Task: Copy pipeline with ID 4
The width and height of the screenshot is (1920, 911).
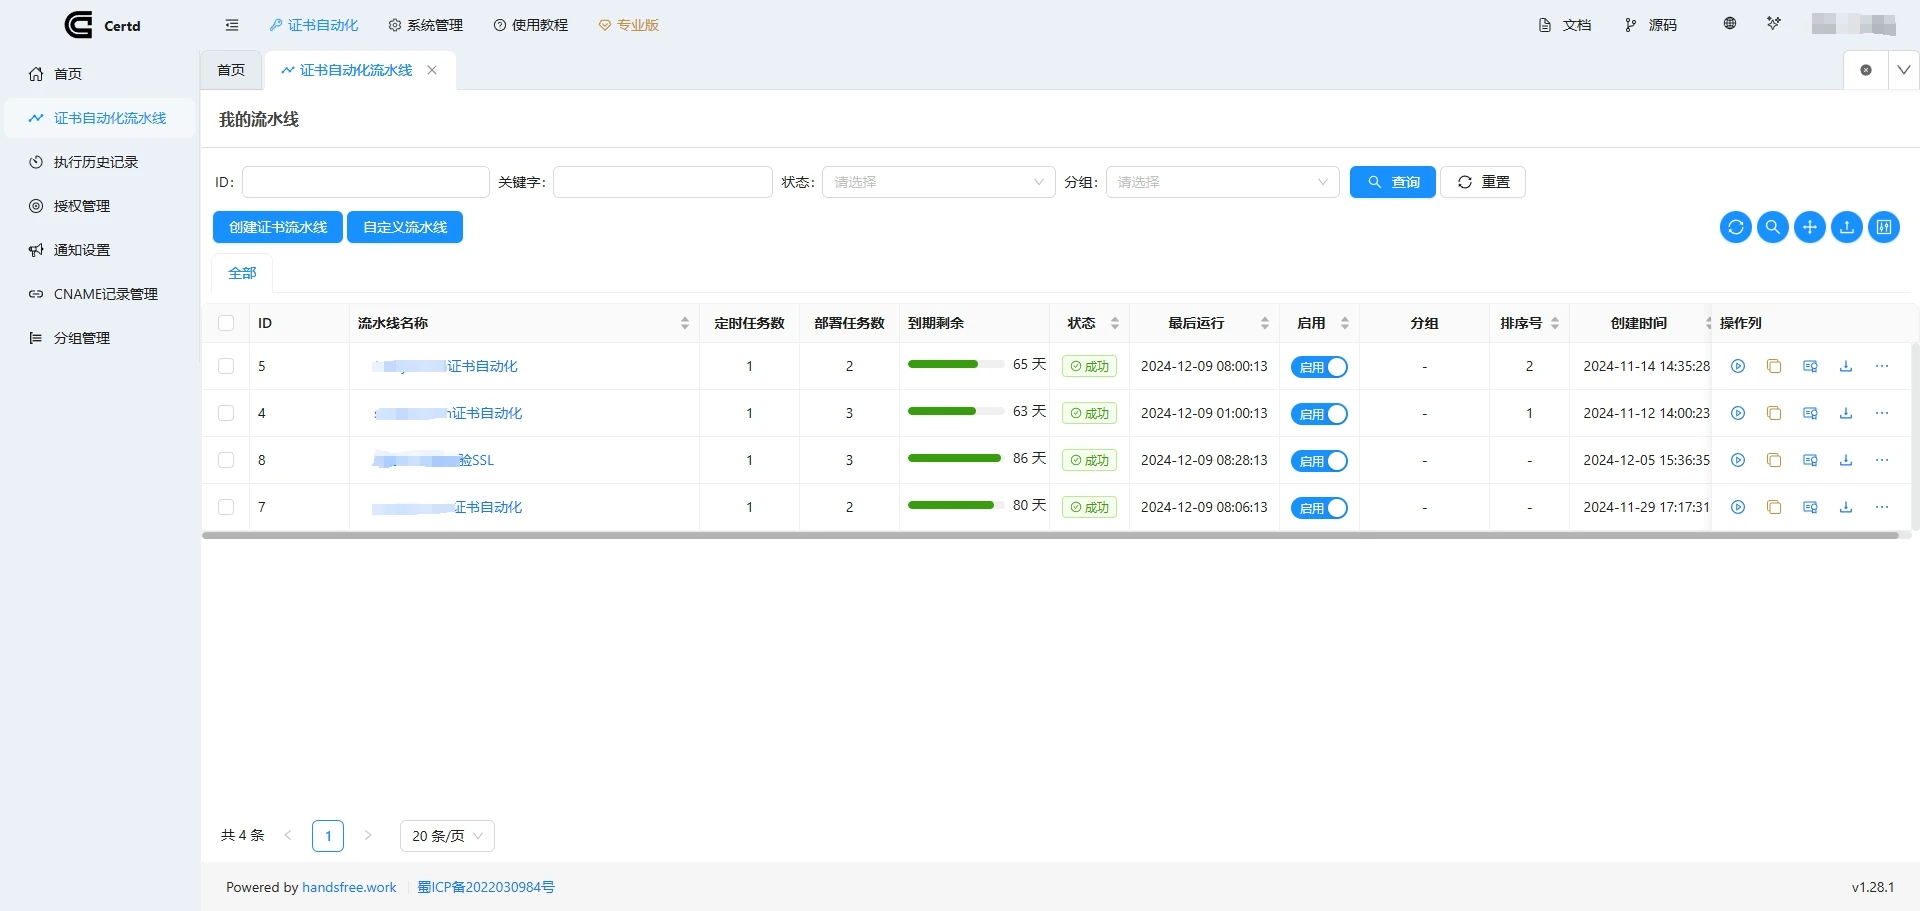Action: point(1774,413)
